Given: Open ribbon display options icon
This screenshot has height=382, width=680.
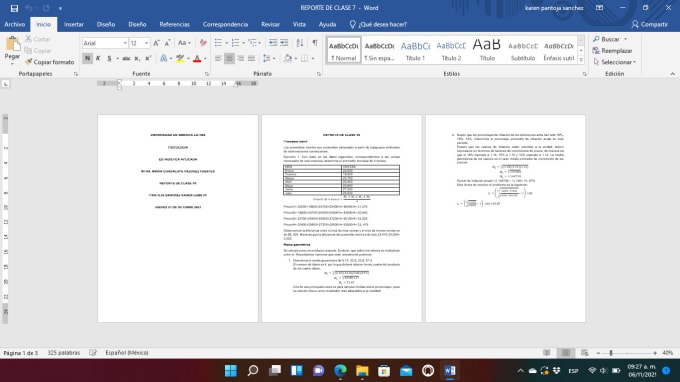Looking at the screenshot, I should [x=600, y=8].
